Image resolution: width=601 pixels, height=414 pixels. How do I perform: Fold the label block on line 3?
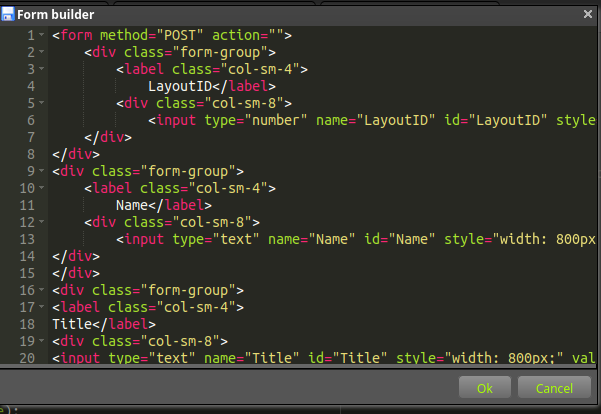[41, 69]
